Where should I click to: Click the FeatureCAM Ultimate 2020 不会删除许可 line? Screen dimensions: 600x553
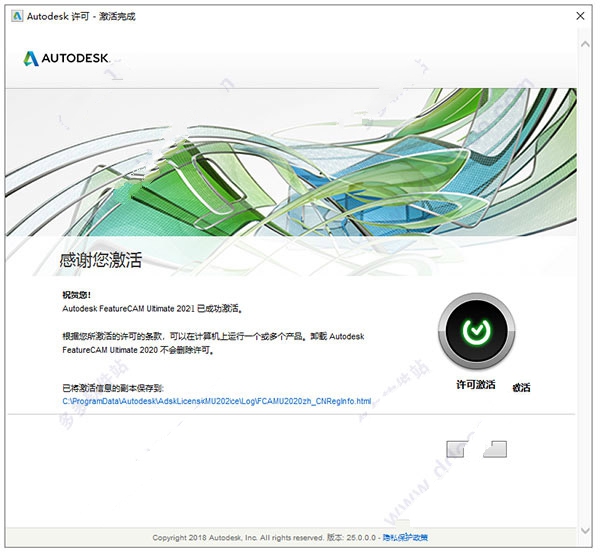[138, 350]
